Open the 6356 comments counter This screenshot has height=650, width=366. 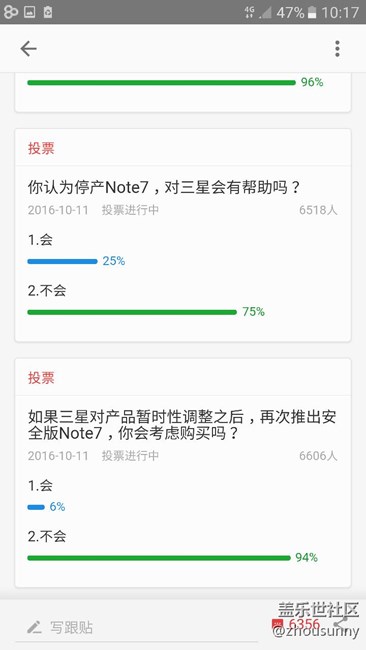(296, 624)
